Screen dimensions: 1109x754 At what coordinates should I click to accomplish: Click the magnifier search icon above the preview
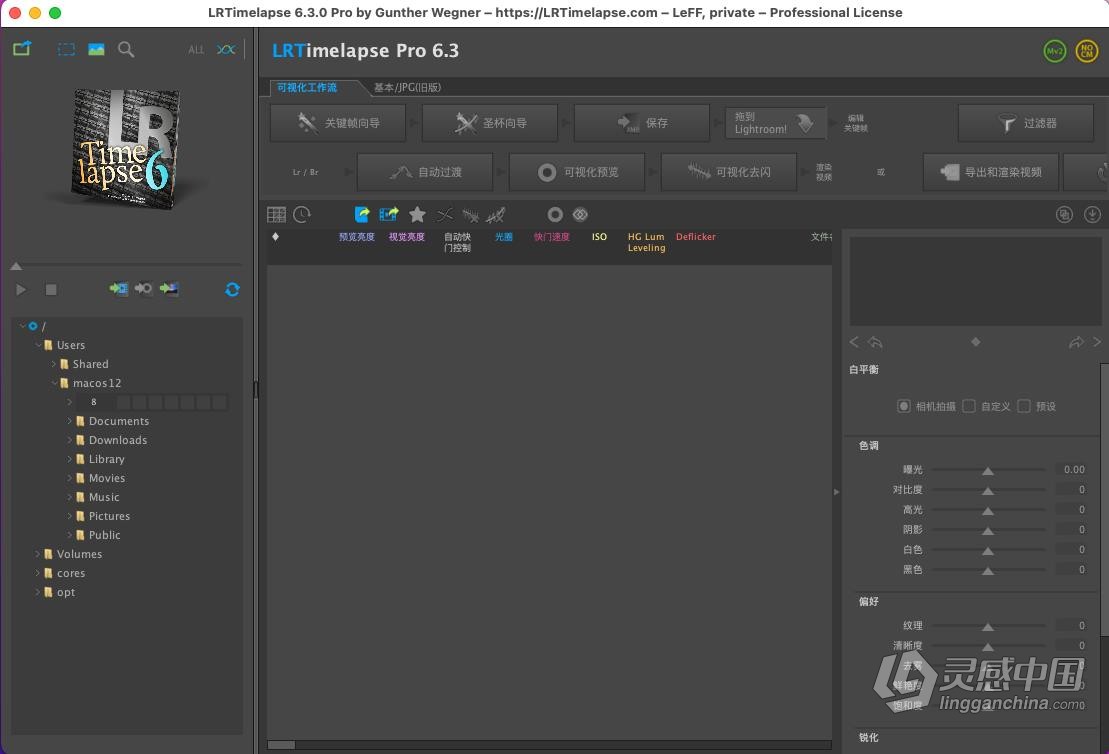pos(126,50)
